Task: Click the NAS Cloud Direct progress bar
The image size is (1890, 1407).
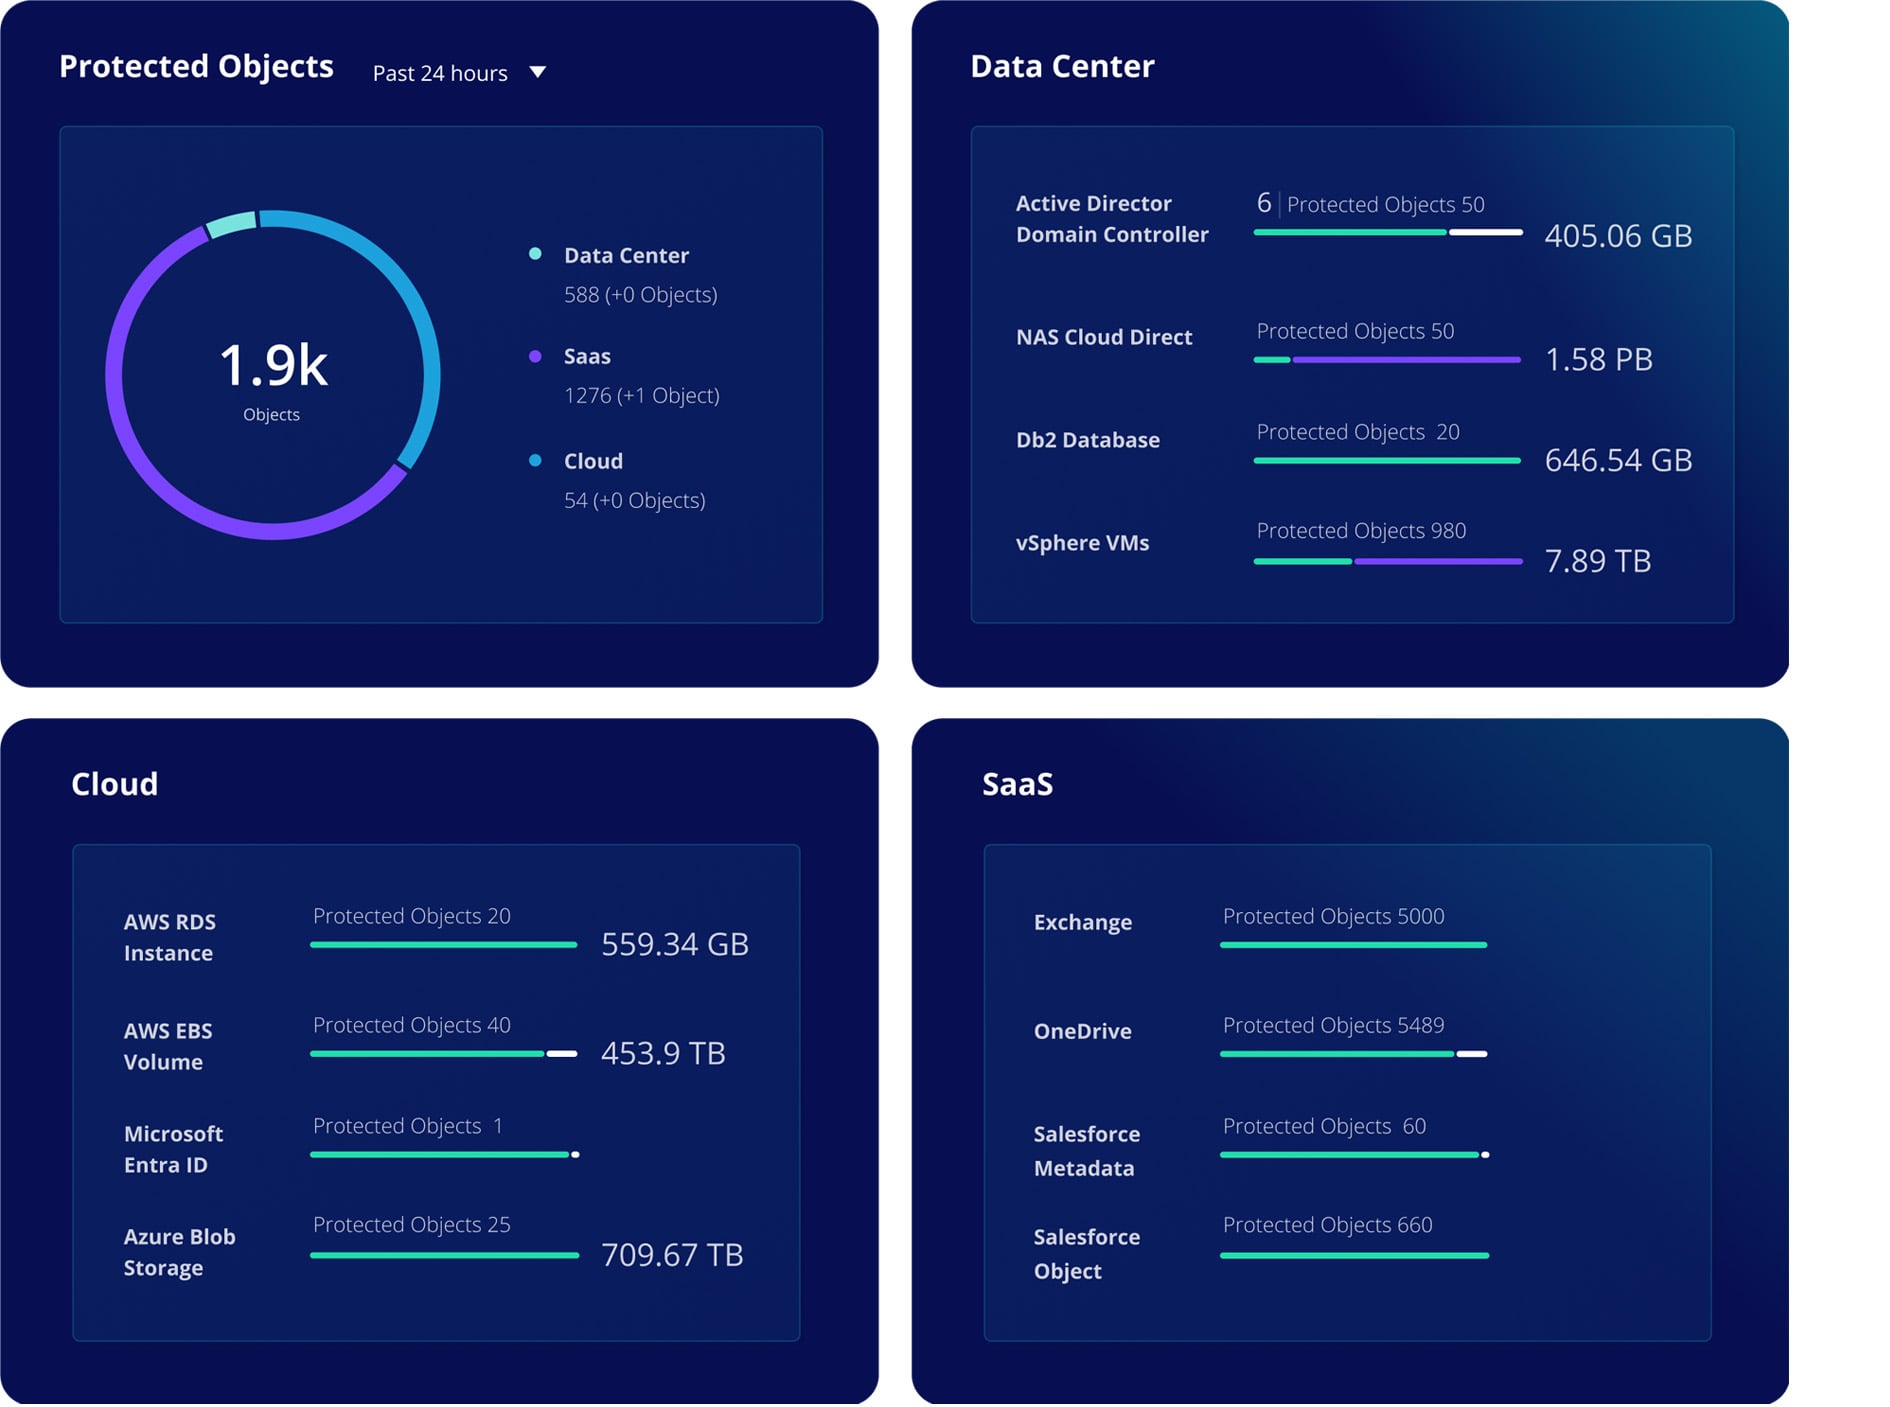Action: pyautogui.click(x=1386, y=359)
